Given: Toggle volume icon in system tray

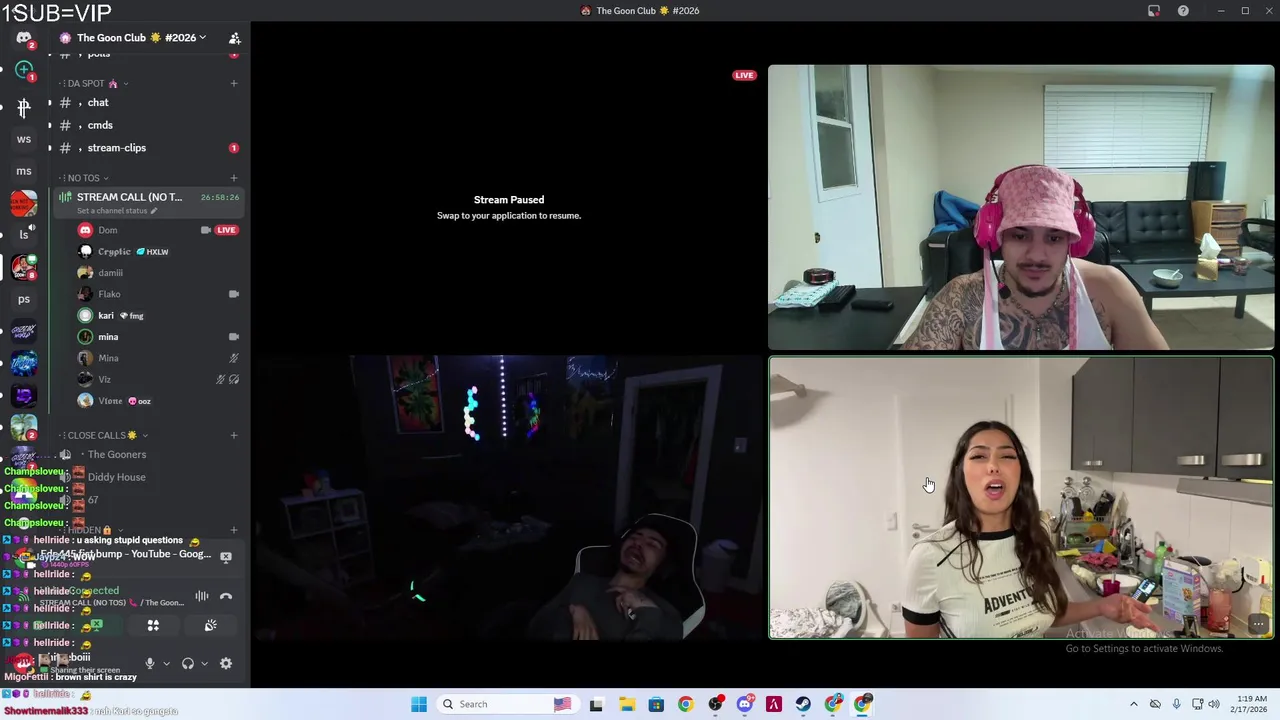Looking at the screenshot, I should (x=1214, y=704).
